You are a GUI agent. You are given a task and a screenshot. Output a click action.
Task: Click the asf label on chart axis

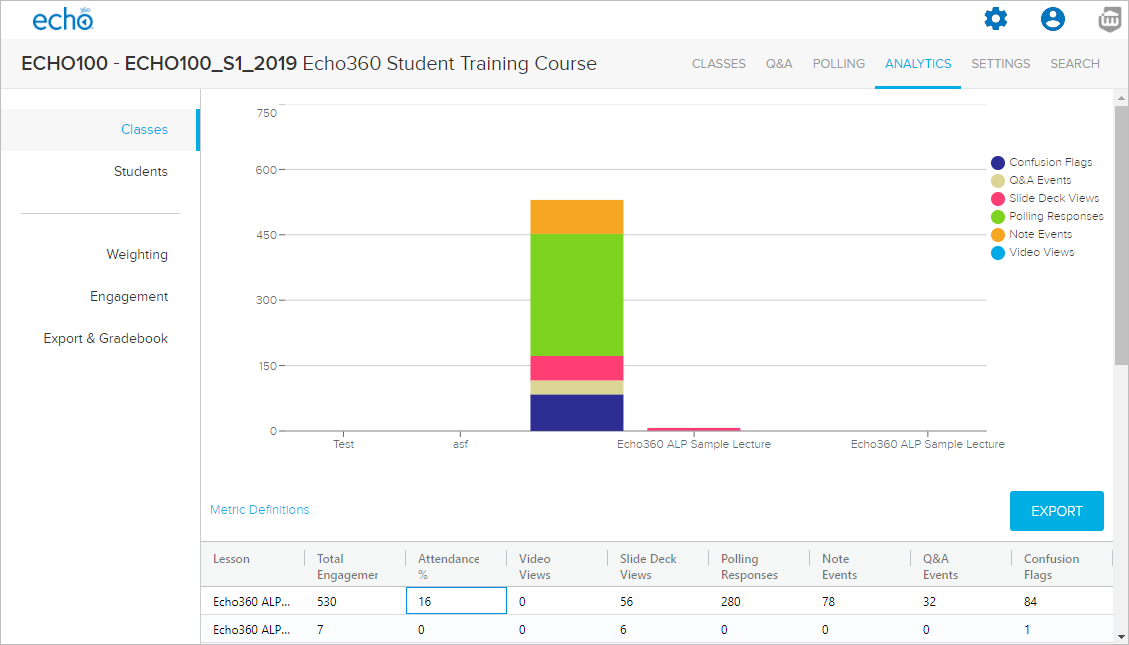point(460,444)
